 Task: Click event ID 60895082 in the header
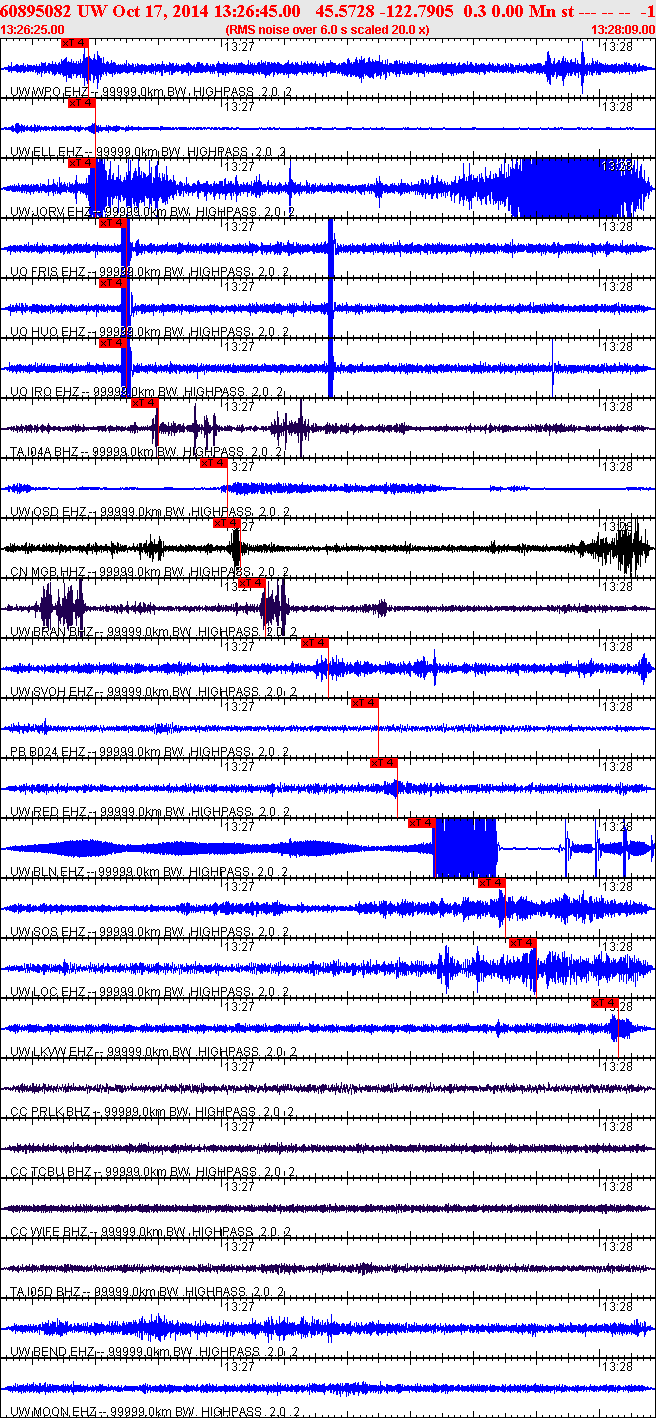[x=36, y=10]
